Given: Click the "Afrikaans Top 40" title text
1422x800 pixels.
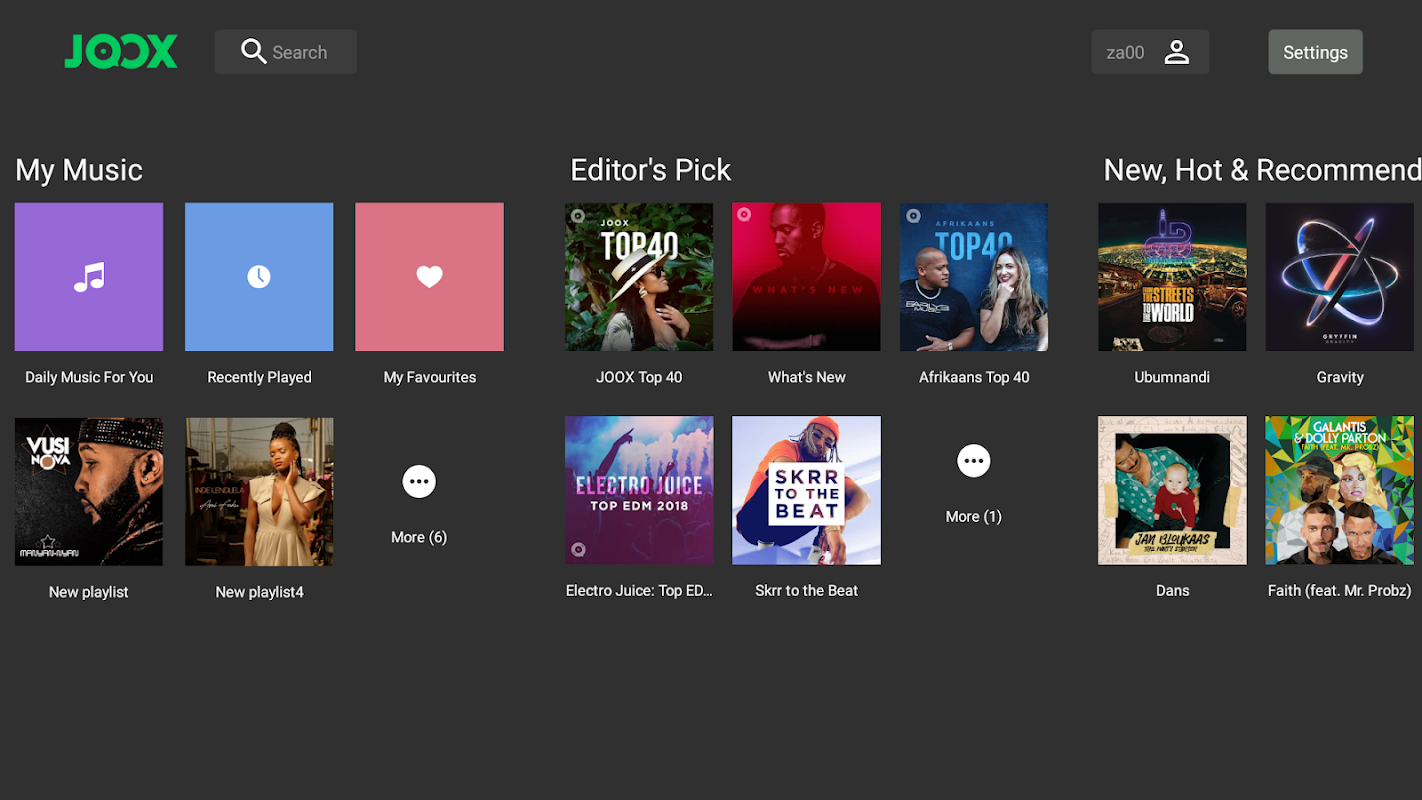Looking at the screenshot, I should (974, 377).
